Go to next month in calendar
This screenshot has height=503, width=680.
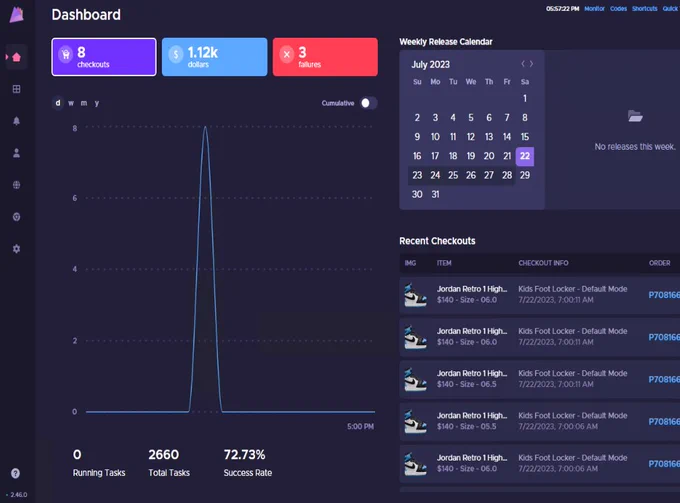coord(531,64)
